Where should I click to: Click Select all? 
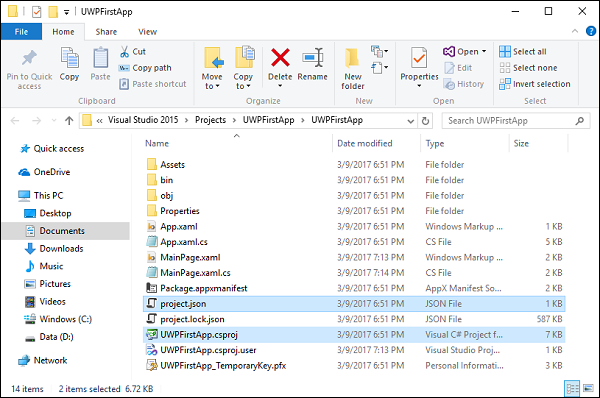pyautogui.click(x=523, y=51)
